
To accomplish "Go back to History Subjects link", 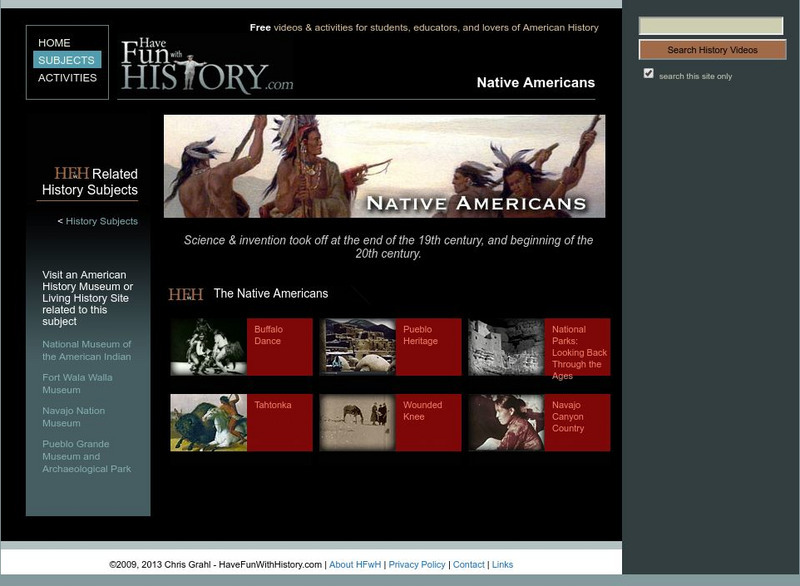I will pyautogui.click(x=102, y=221).
